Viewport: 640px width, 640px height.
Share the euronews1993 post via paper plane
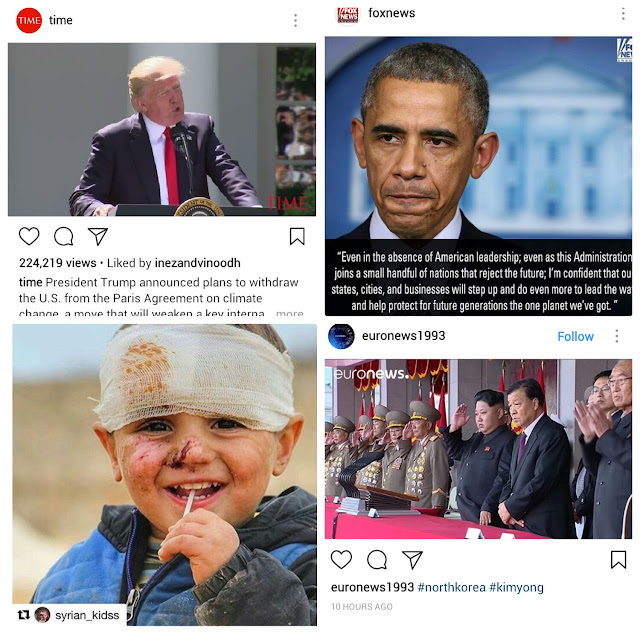click(x=412, y=559)
